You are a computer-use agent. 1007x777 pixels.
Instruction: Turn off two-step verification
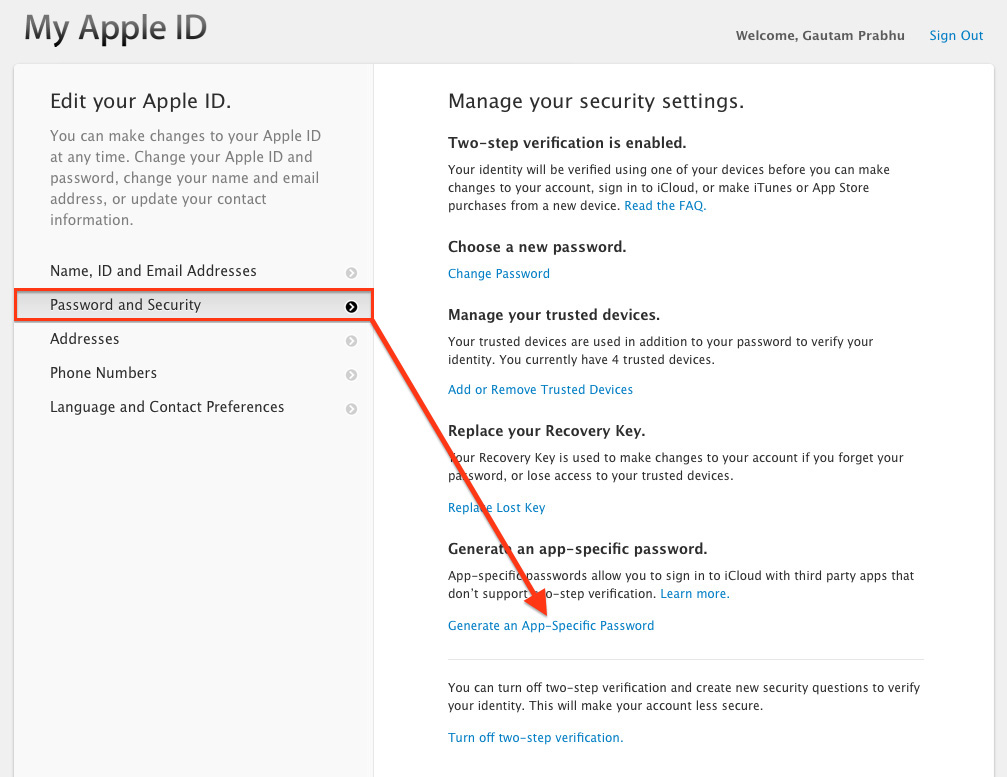pos(535,738)
